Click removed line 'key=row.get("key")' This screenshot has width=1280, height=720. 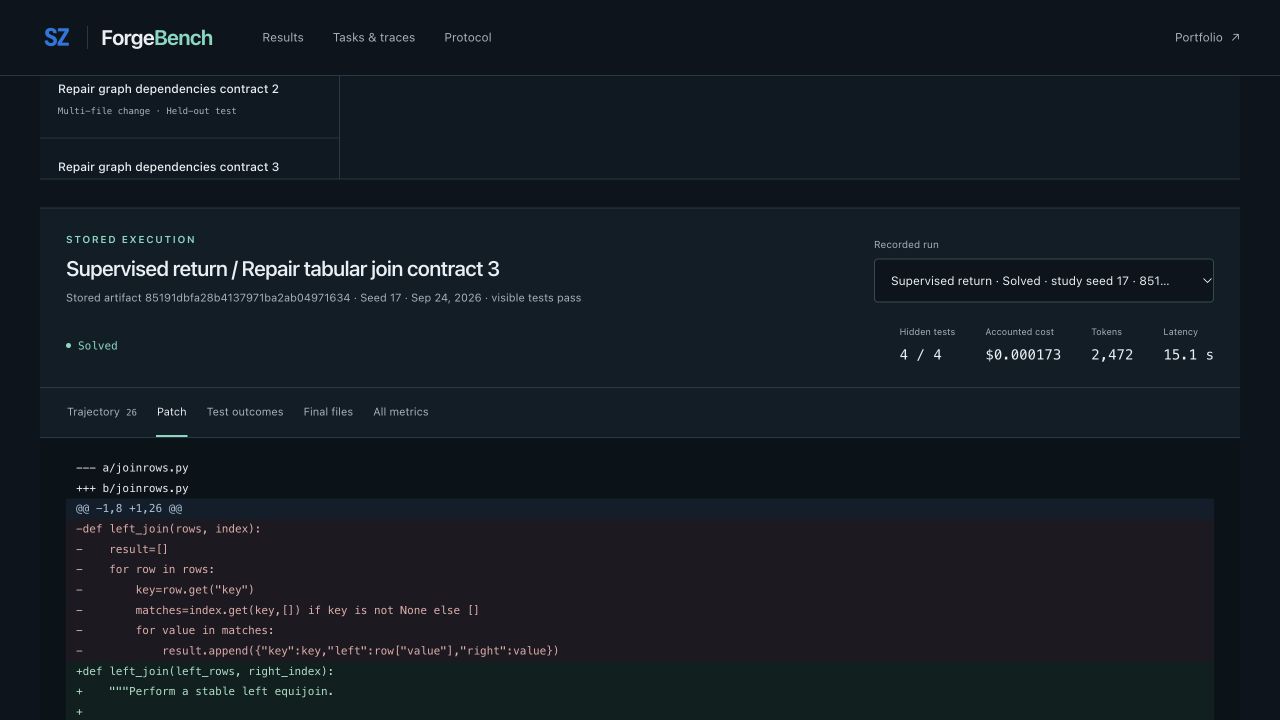point(640,590)
